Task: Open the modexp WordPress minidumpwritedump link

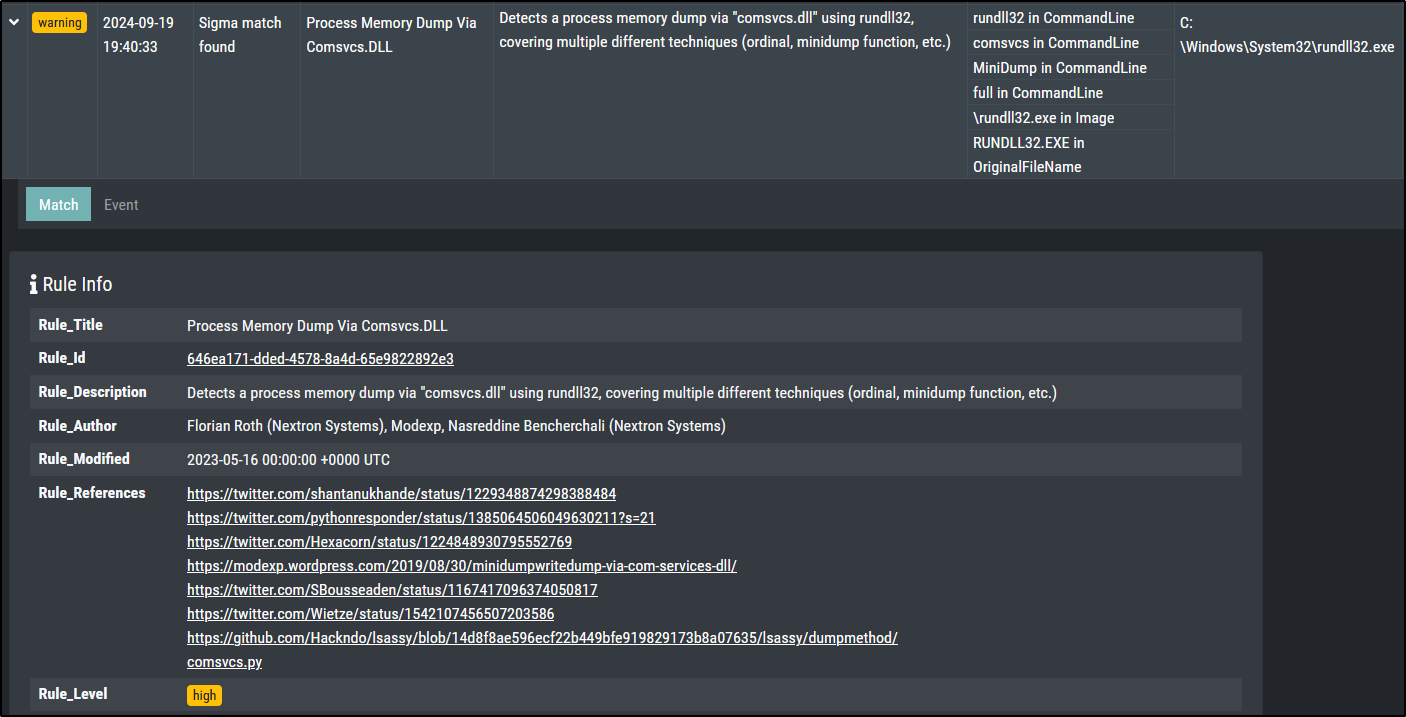Action: tap(461, 566)
